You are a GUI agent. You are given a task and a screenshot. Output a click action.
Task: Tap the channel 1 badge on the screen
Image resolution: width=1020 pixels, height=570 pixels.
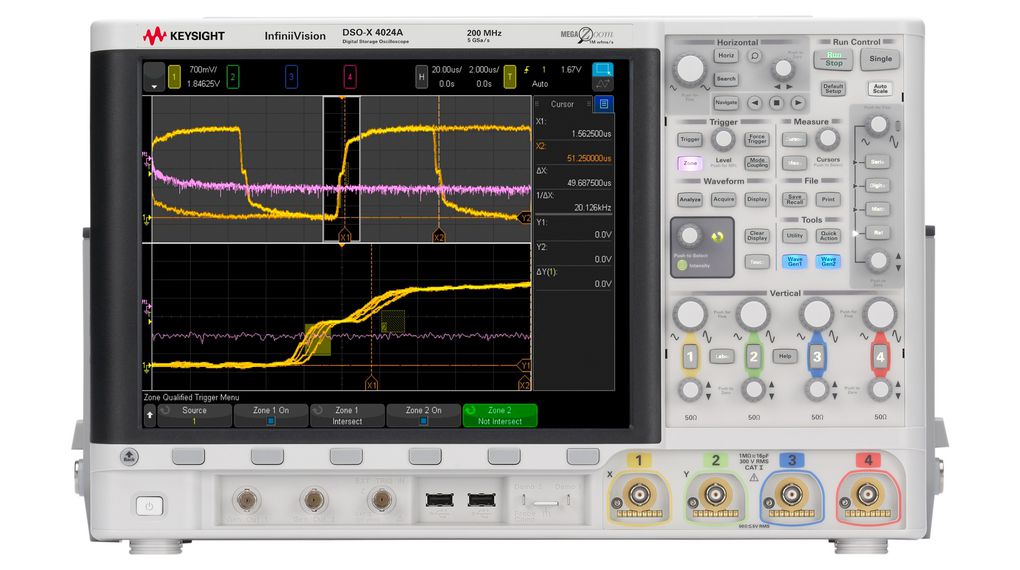174,77
